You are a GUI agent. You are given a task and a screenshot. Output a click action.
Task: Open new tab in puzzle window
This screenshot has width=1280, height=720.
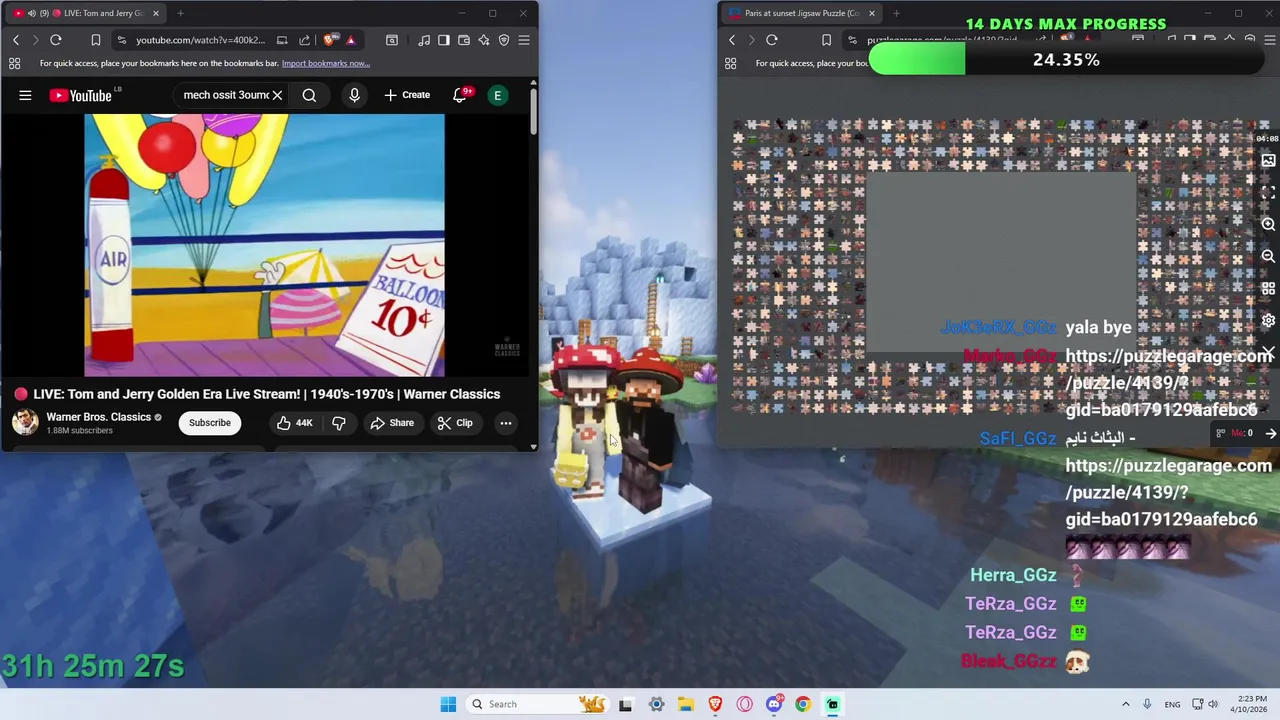pos(896,13)
